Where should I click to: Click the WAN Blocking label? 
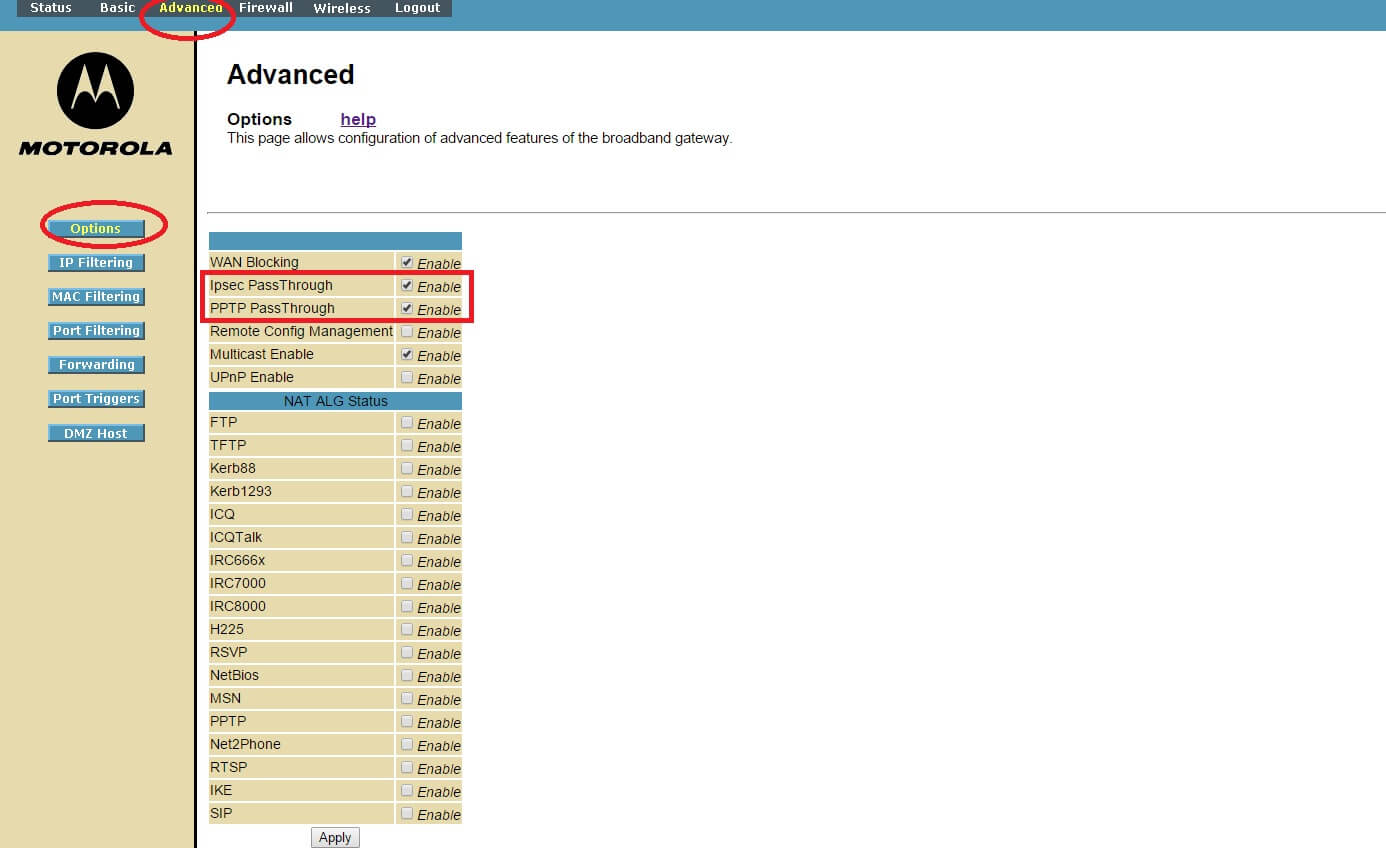click(x=254, y=262)
